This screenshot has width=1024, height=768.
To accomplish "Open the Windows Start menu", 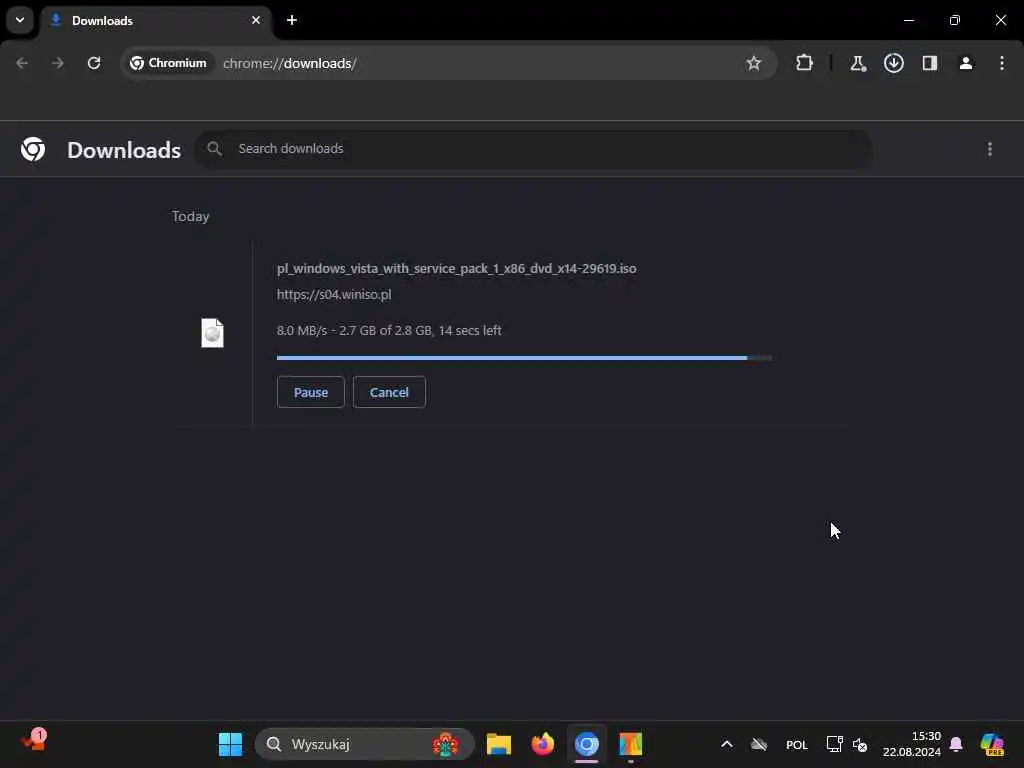I will click(x=231, y=744).
